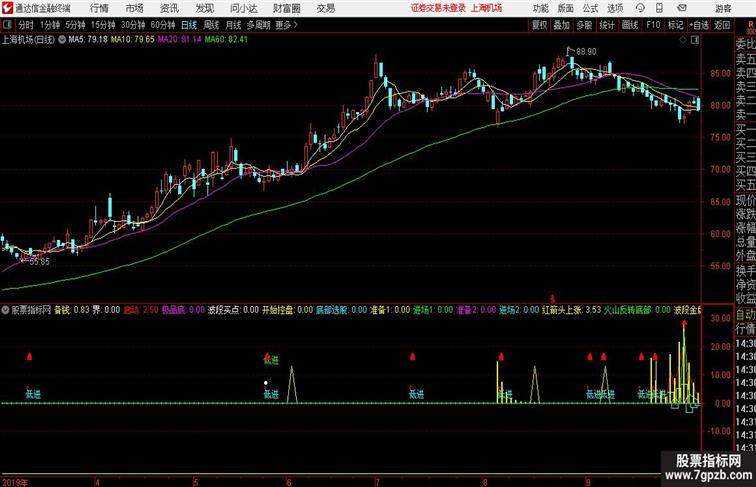Click the diamond icon at chart top right
The width and height of the screenshot is (756, 487).
point(683,40)
